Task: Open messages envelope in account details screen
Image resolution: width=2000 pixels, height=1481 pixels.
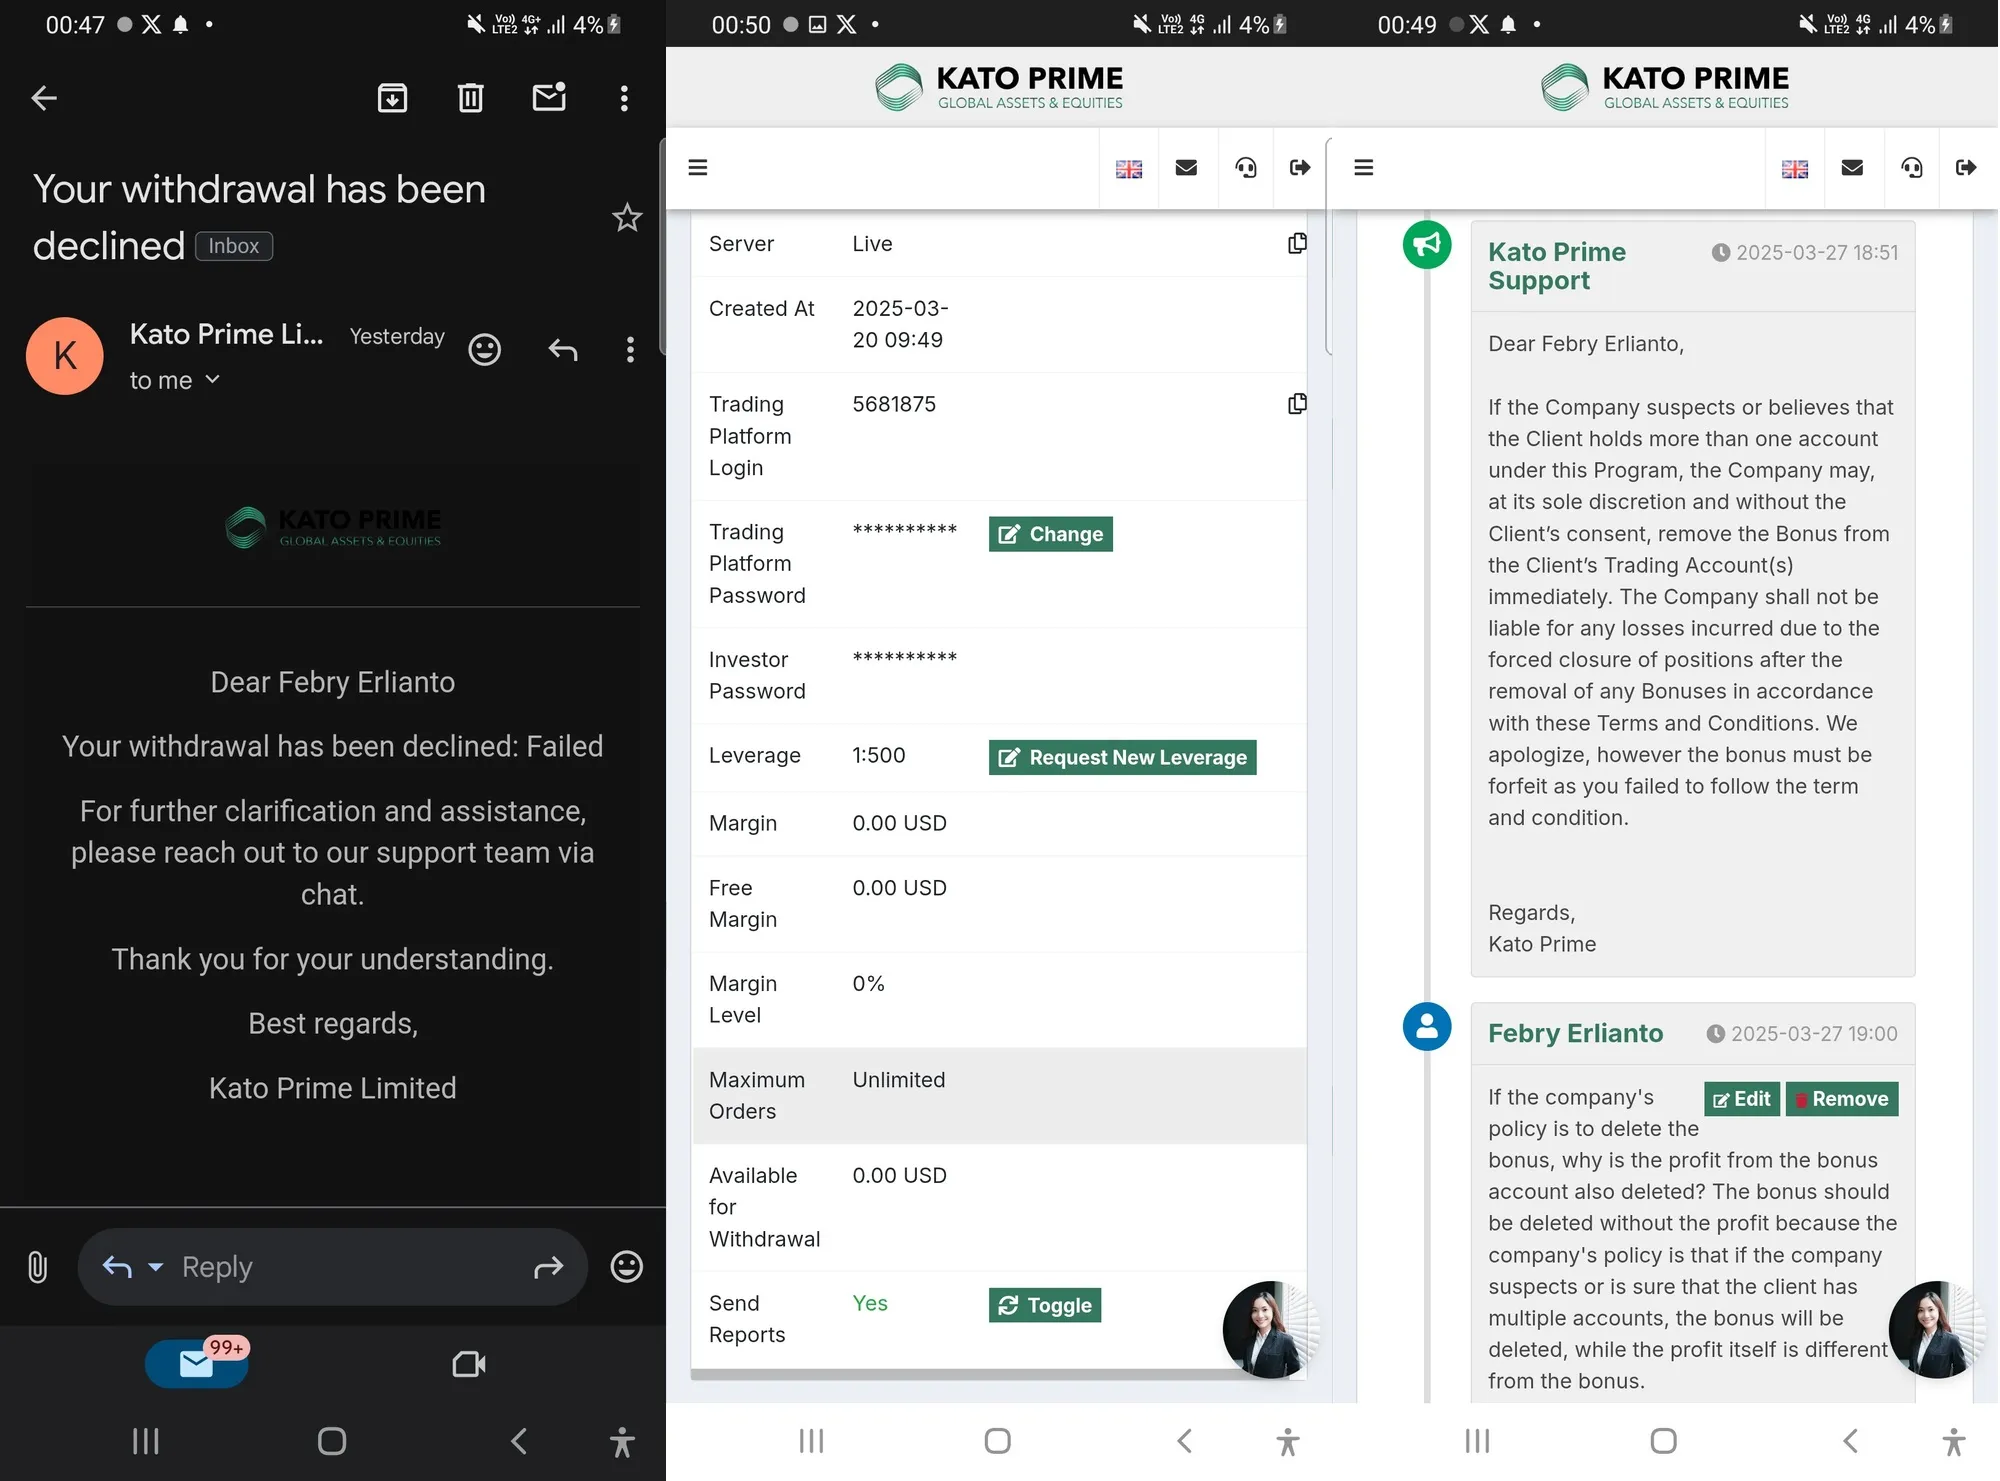Action: tap(1187, 168)
